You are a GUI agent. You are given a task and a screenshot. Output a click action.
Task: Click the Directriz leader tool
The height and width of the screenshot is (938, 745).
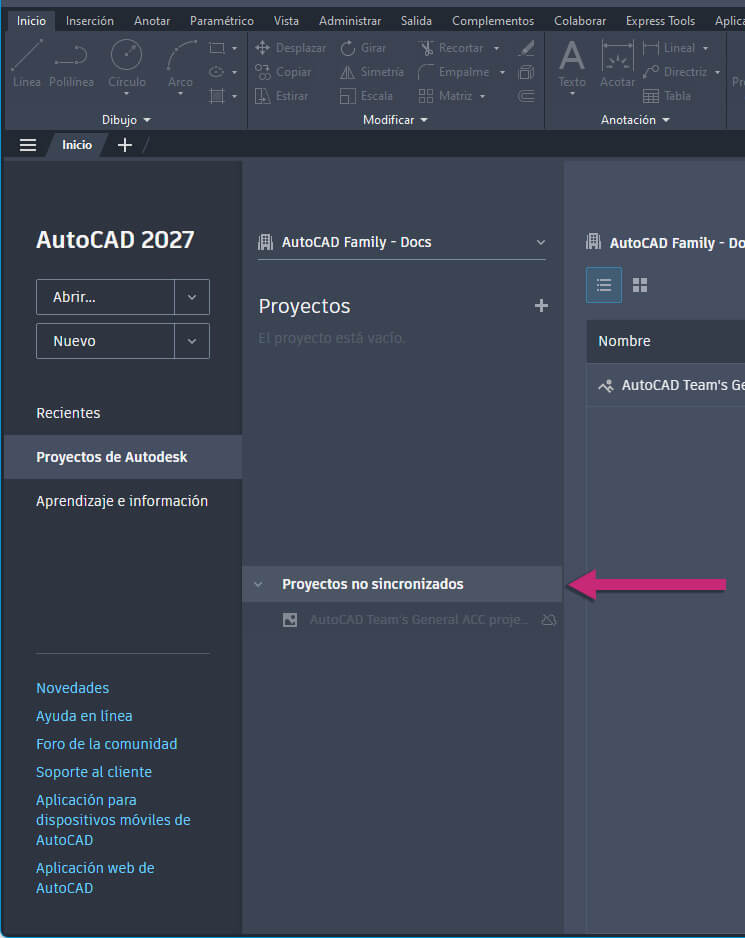(675, 72)
